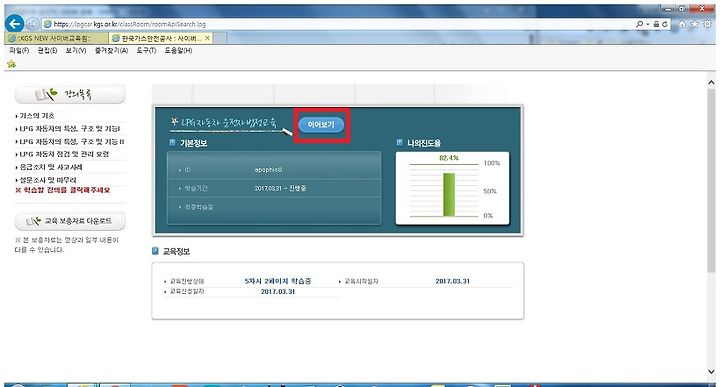Click the 50% chart axis label
This screenshot has width=720, height=387.
coord(490,191)
